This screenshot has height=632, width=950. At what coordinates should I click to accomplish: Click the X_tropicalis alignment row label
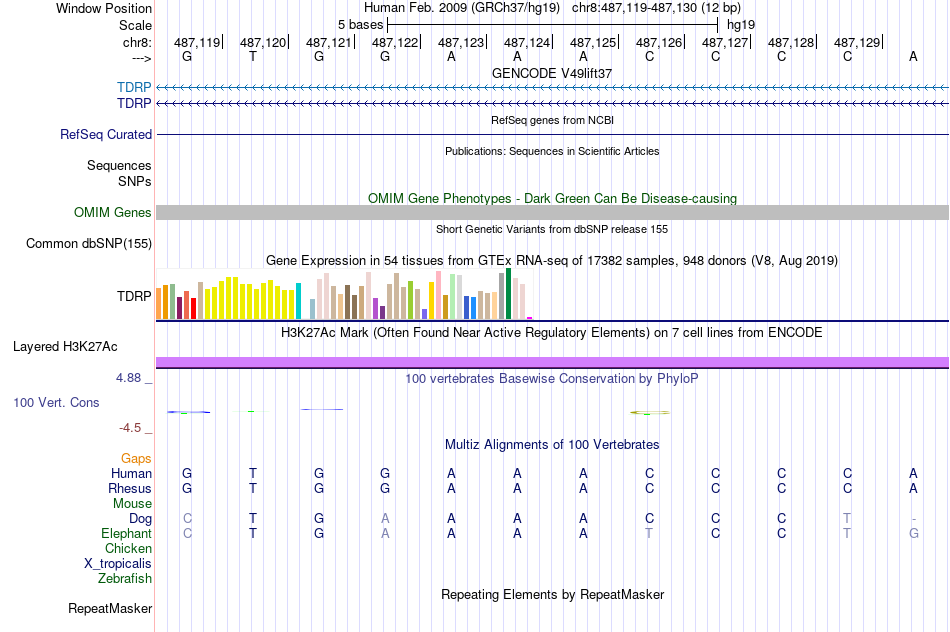coord(118,564)
